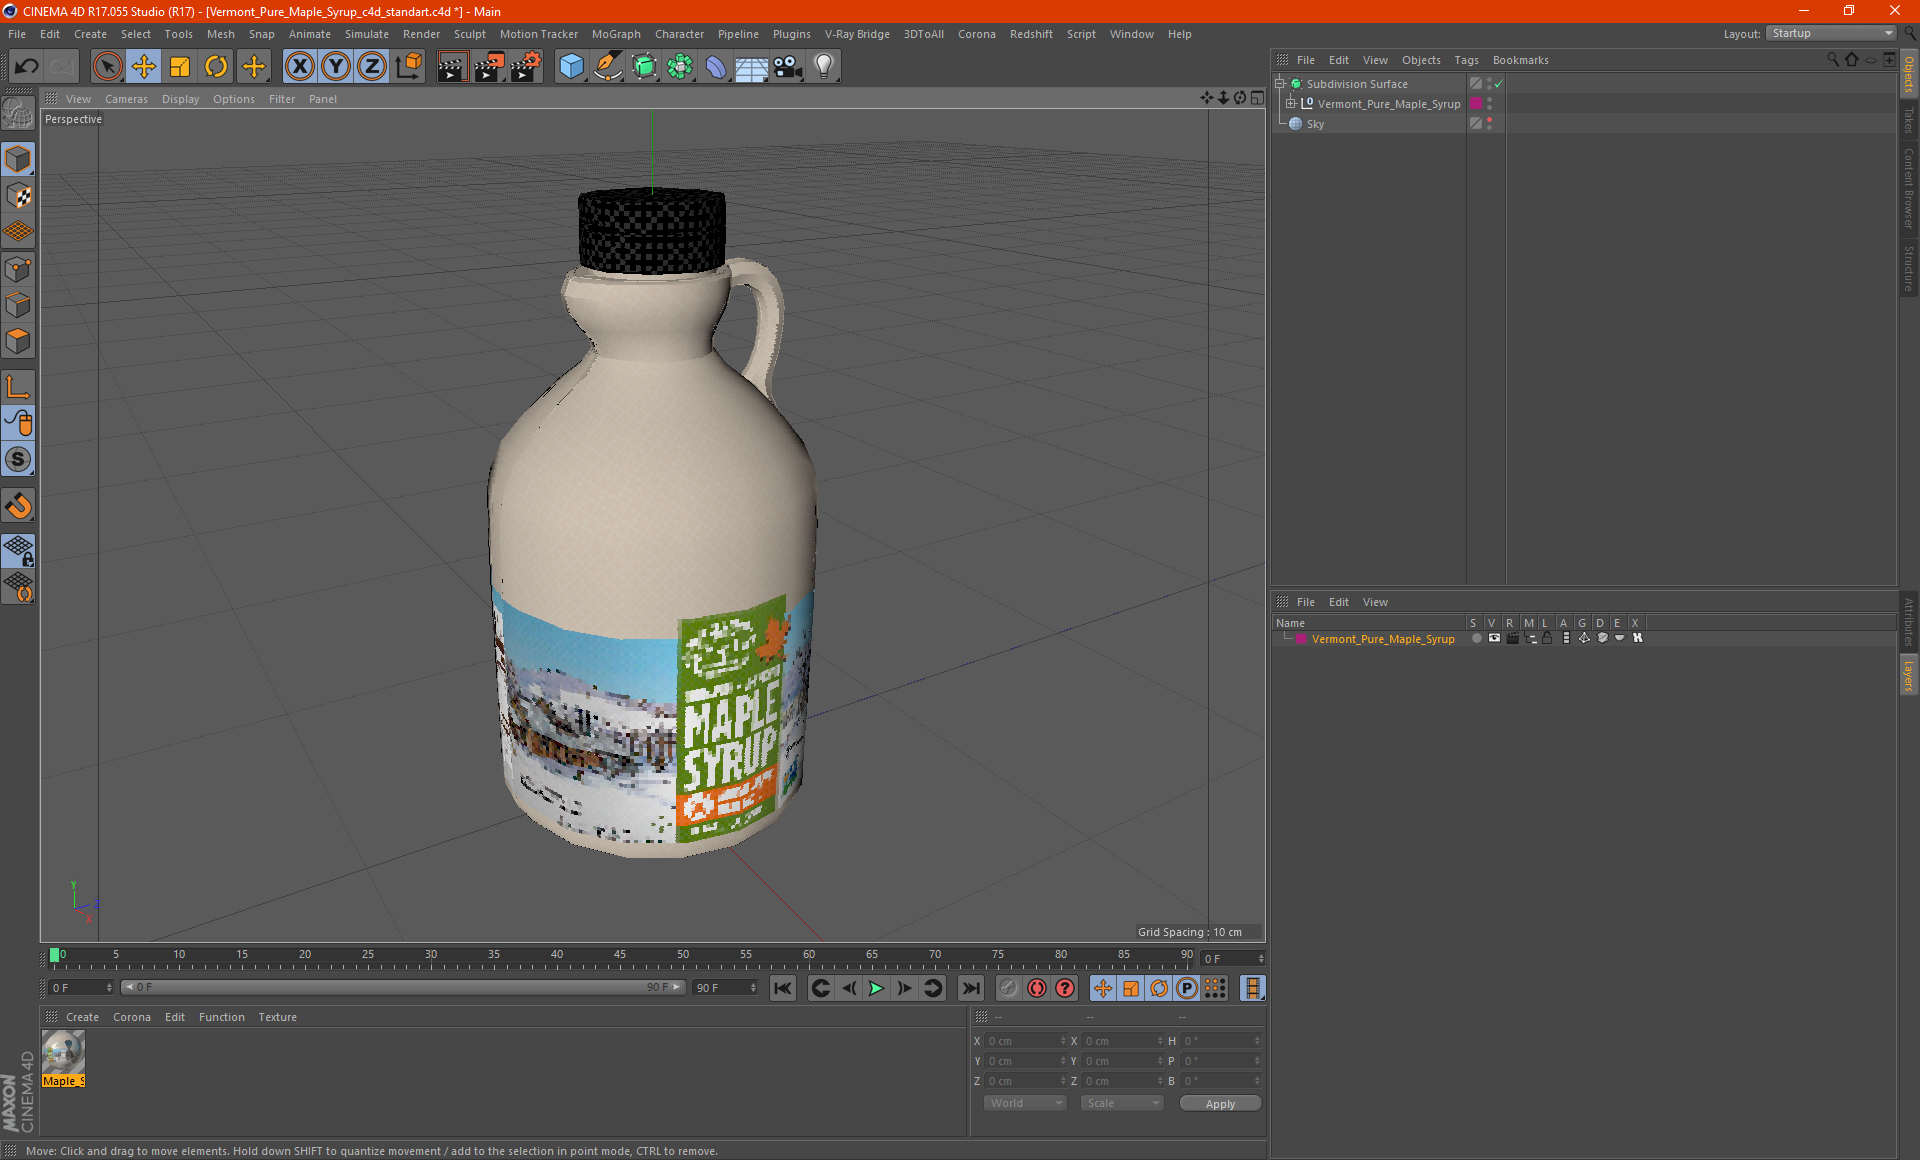This screenshot has width=1920, height=1160.
Task: Switch to Edges mode
Action: tap(19, 305)
